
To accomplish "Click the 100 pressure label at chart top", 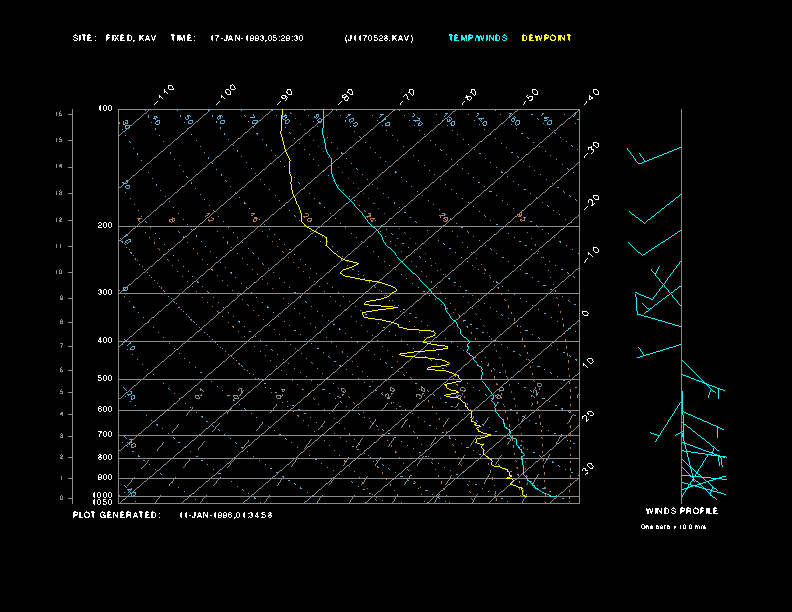I will [x=105, y=108].
